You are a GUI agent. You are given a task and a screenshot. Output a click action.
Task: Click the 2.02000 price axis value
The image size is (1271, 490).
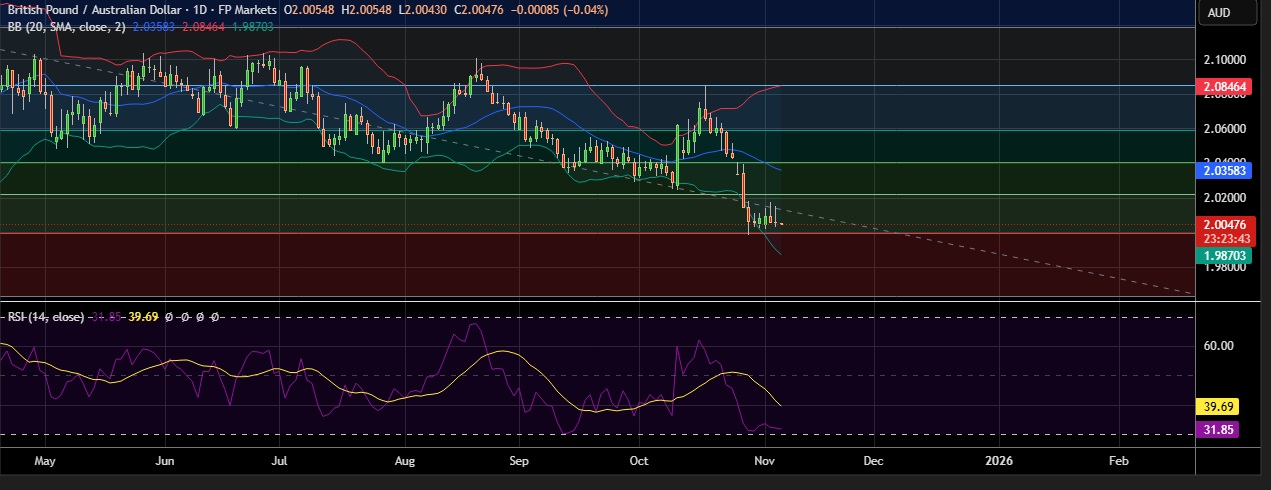click(1226, 198)
